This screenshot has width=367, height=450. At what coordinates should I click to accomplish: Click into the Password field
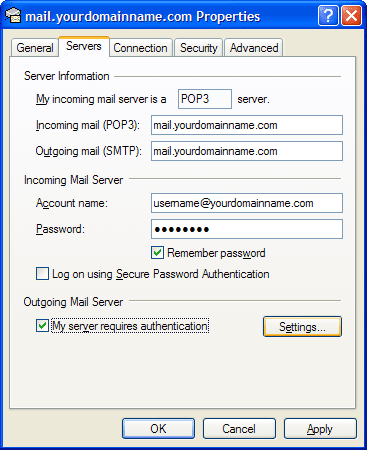(247, 229)
